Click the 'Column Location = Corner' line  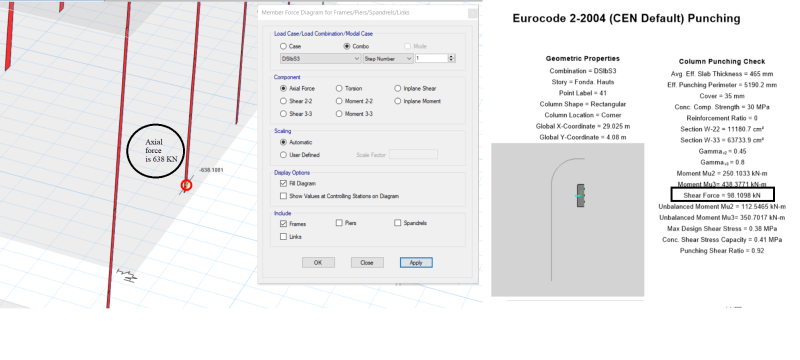[x=583, y=116]
